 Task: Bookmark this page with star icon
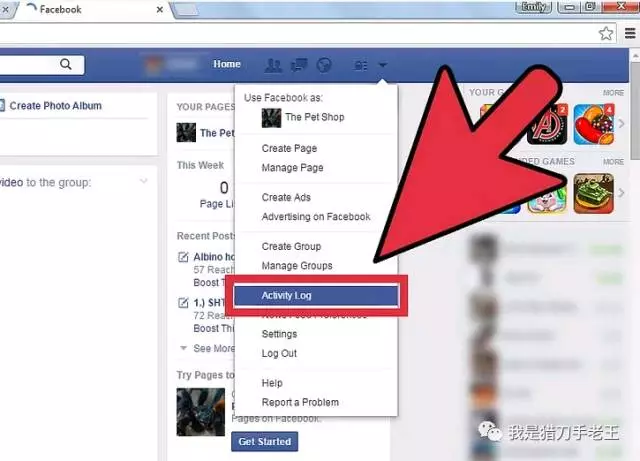pyautogui.click(x=606, y=33)
